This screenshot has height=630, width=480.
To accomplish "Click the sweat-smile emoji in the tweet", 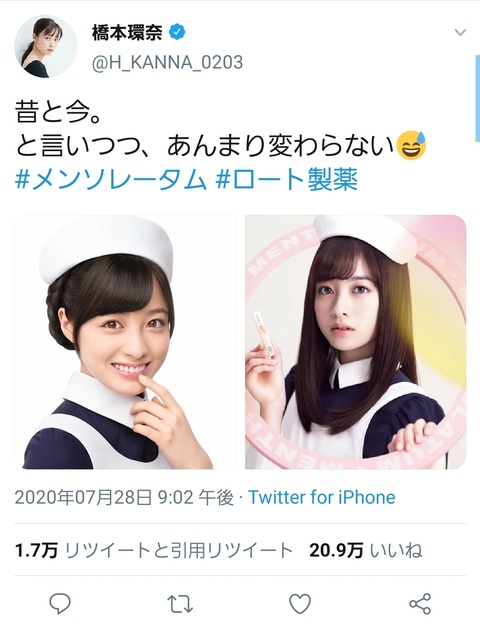I will 411,145.
